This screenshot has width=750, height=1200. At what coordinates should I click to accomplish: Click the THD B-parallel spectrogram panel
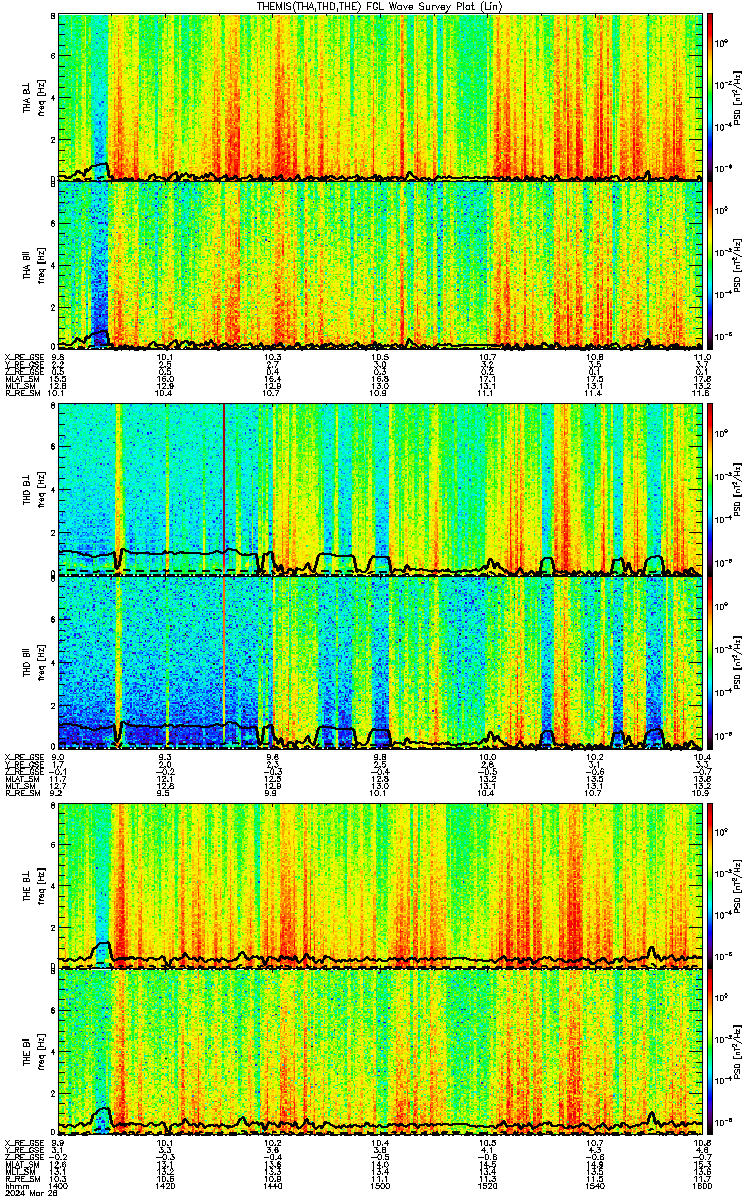click(x=380, y=662)
